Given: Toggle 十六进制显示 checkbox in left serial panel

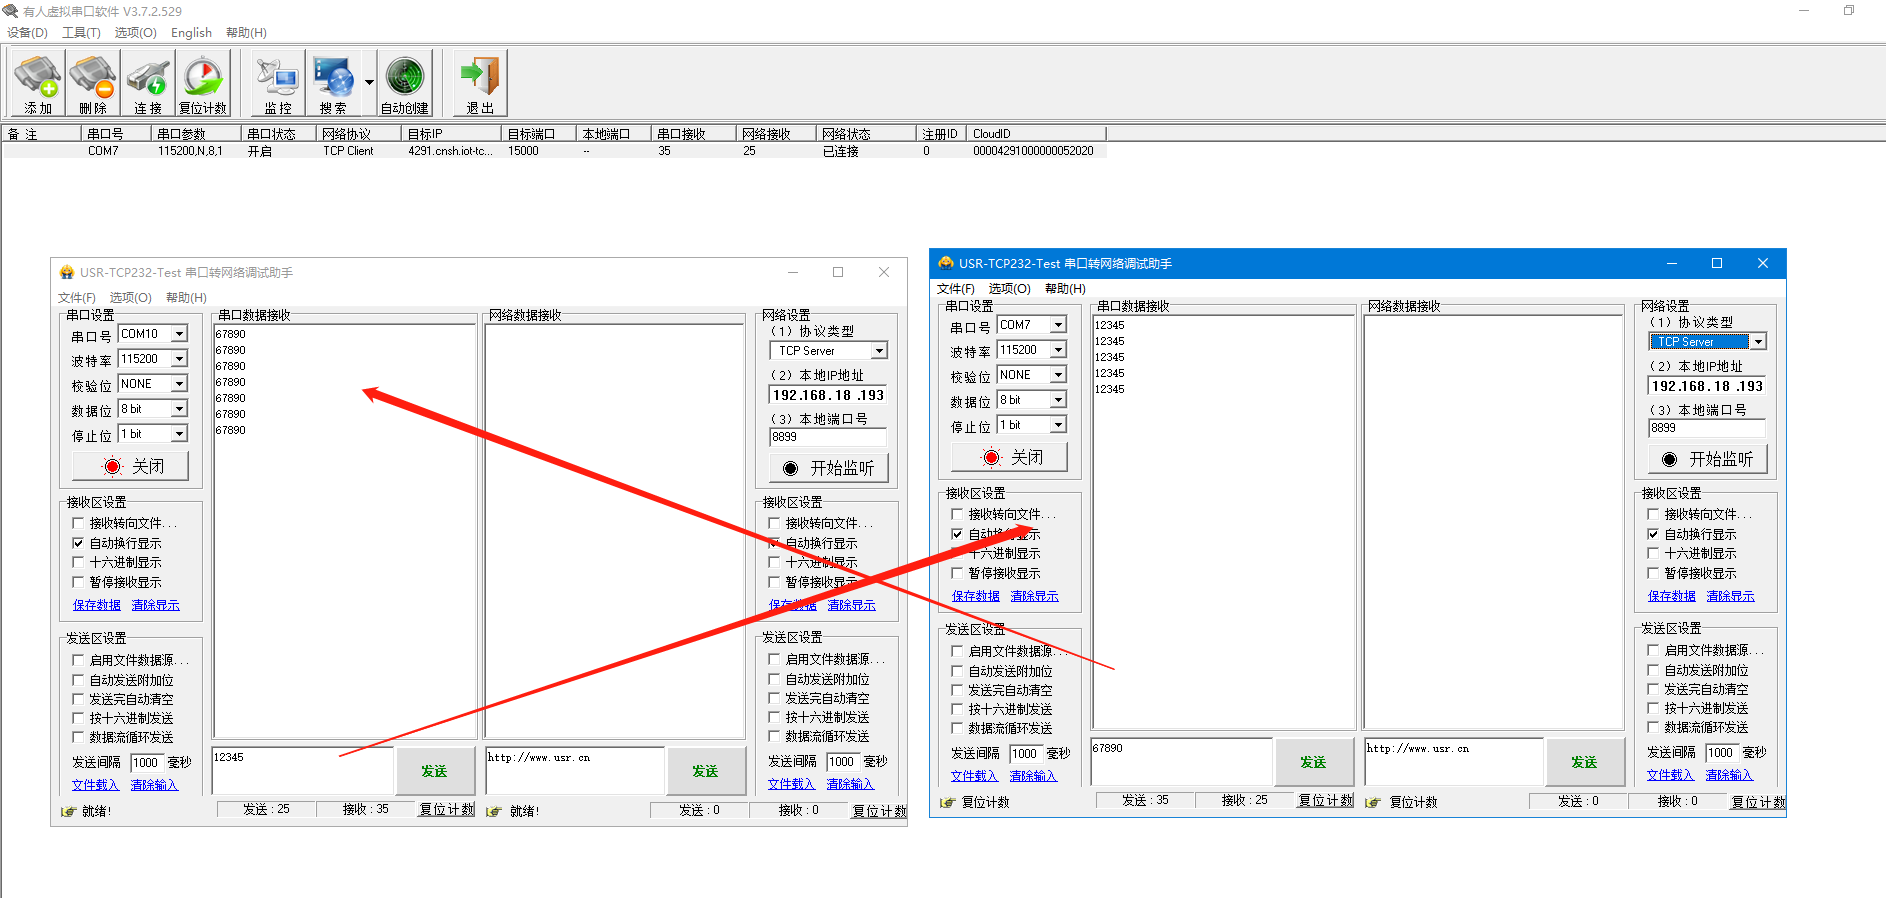Looking at the screenshot, I should pyautogui.click(x=78, y=563).
